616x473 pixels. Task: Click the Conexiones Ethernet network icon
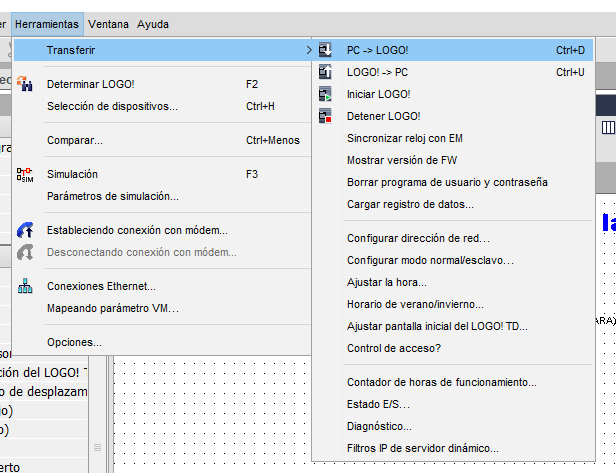25,286
